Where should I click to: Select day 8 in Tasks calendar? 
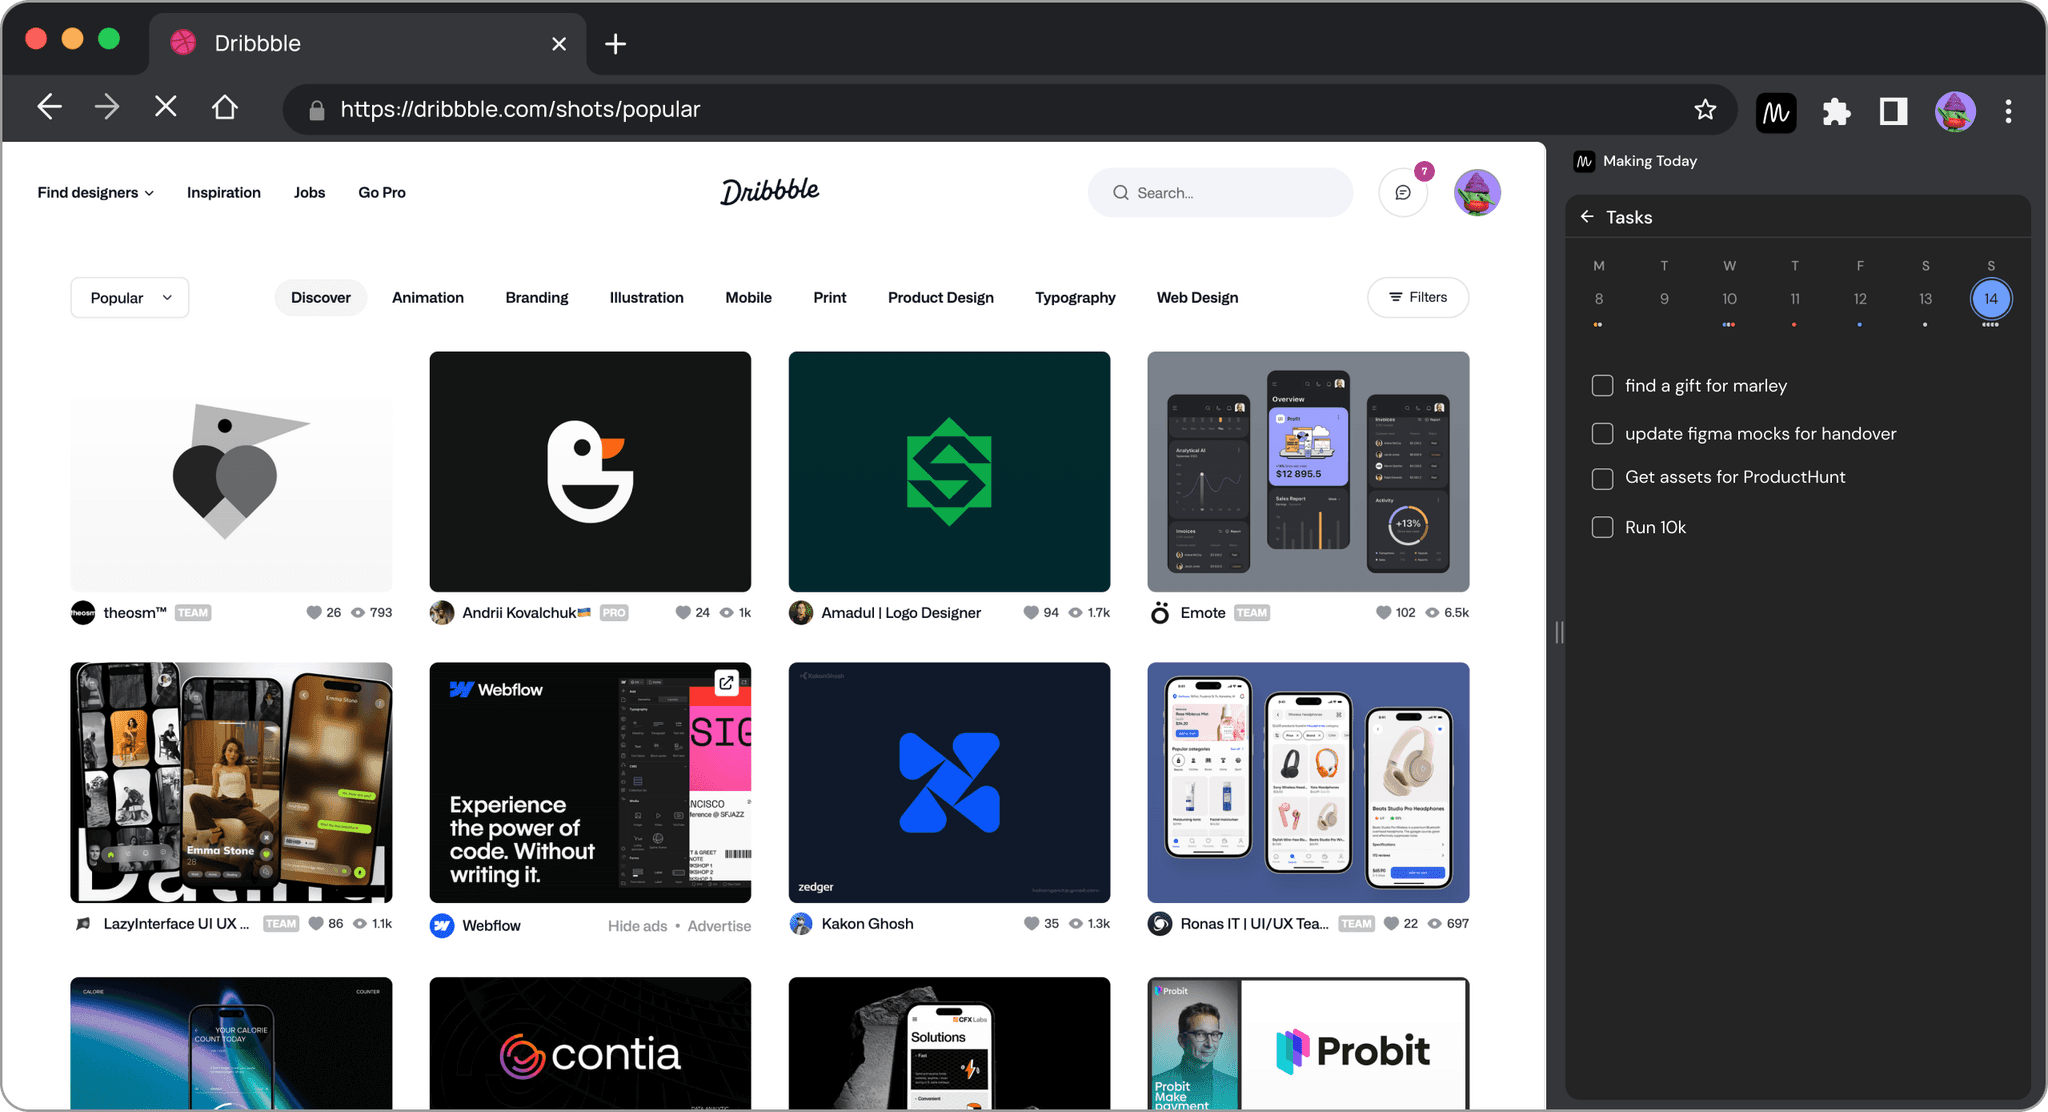coord(1599,299)
